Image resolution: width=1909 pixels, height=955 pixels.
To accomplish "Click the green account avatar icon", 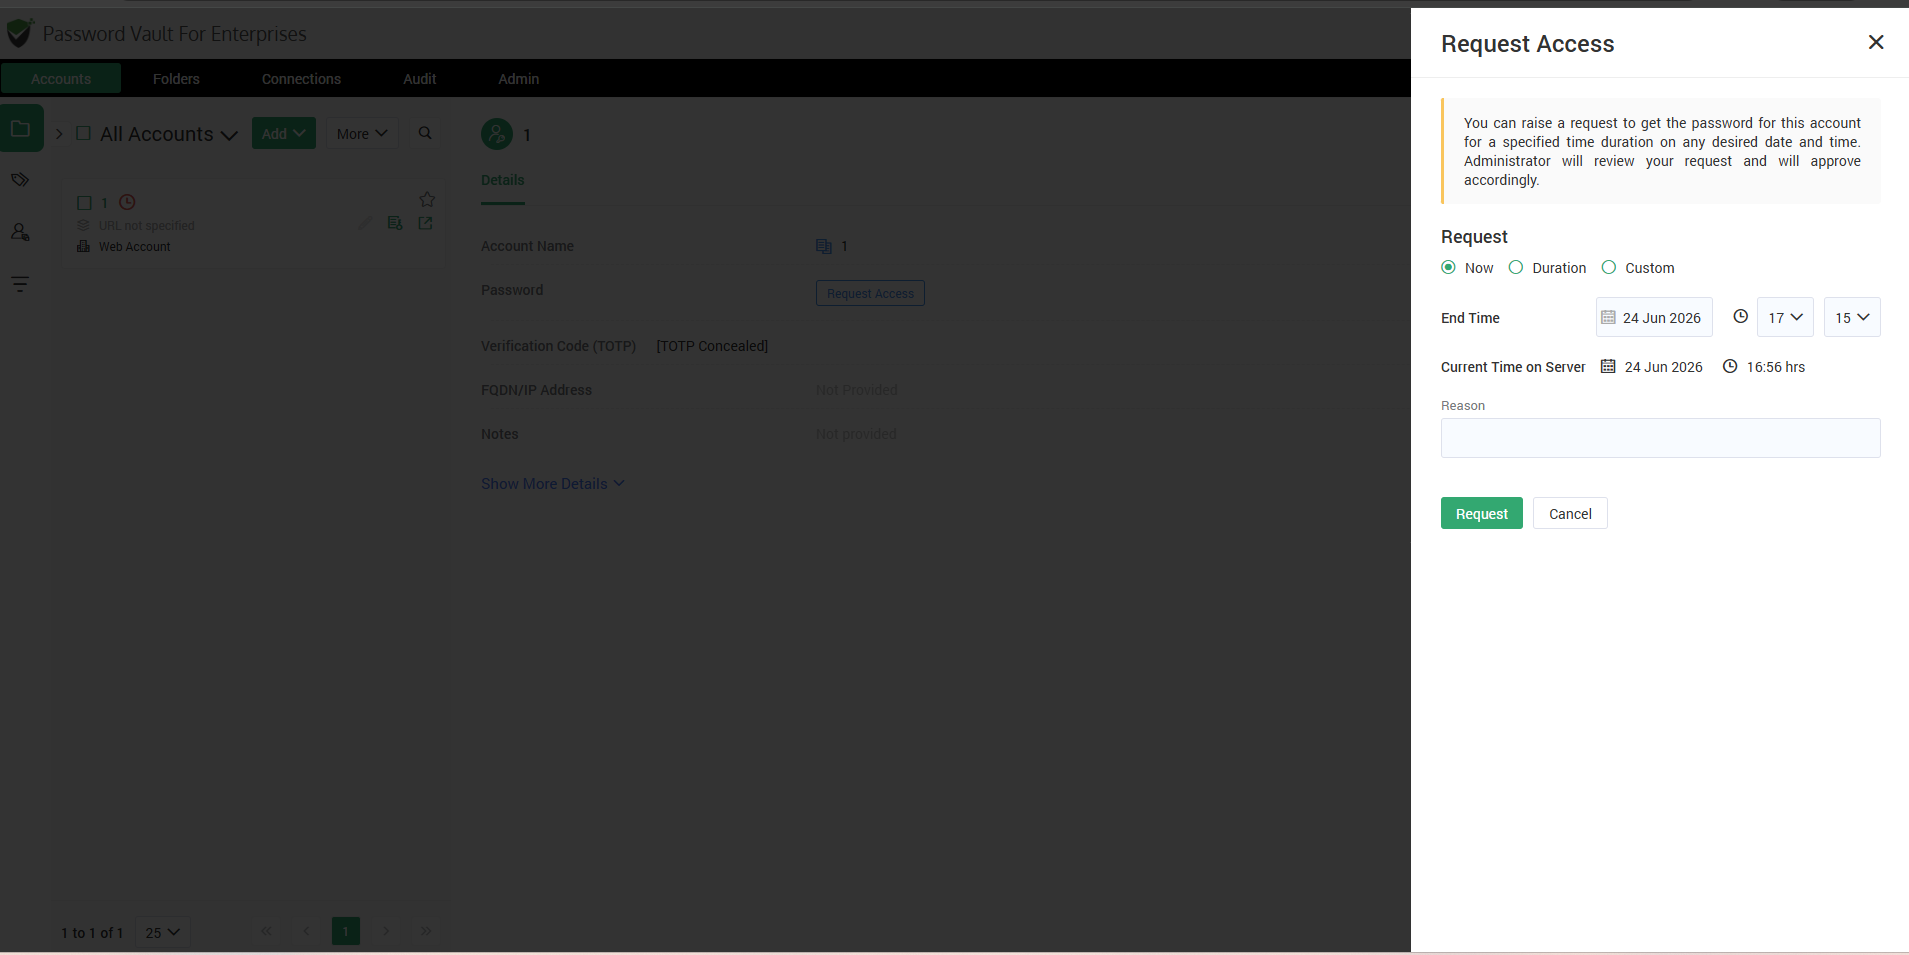I will click(497, 134).
